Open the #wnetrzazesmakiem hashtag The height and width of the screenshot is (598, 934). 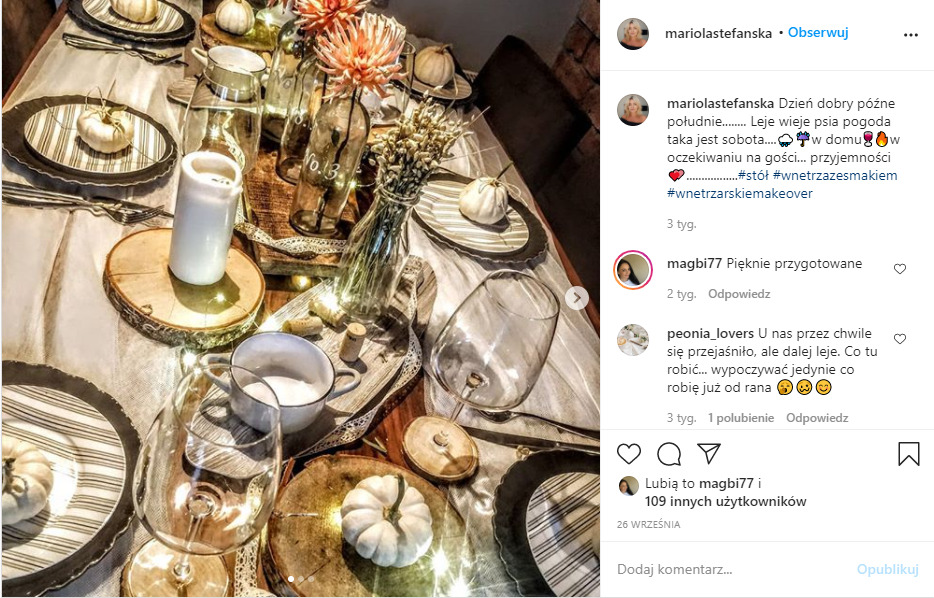(835, 175)
